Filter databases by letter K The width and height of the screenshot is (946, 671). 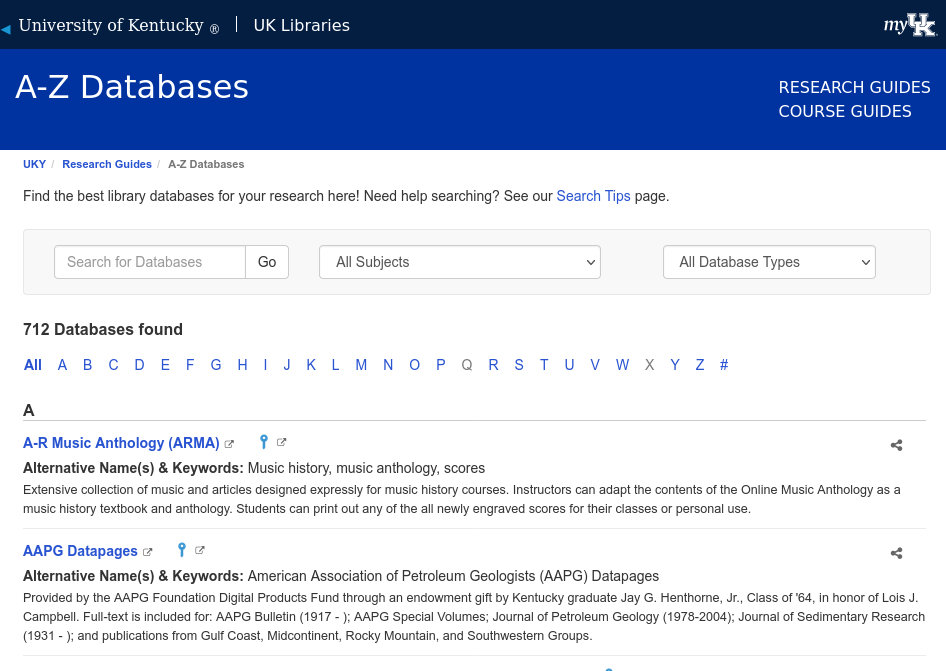pyautogui.click(x=311, y=365)
